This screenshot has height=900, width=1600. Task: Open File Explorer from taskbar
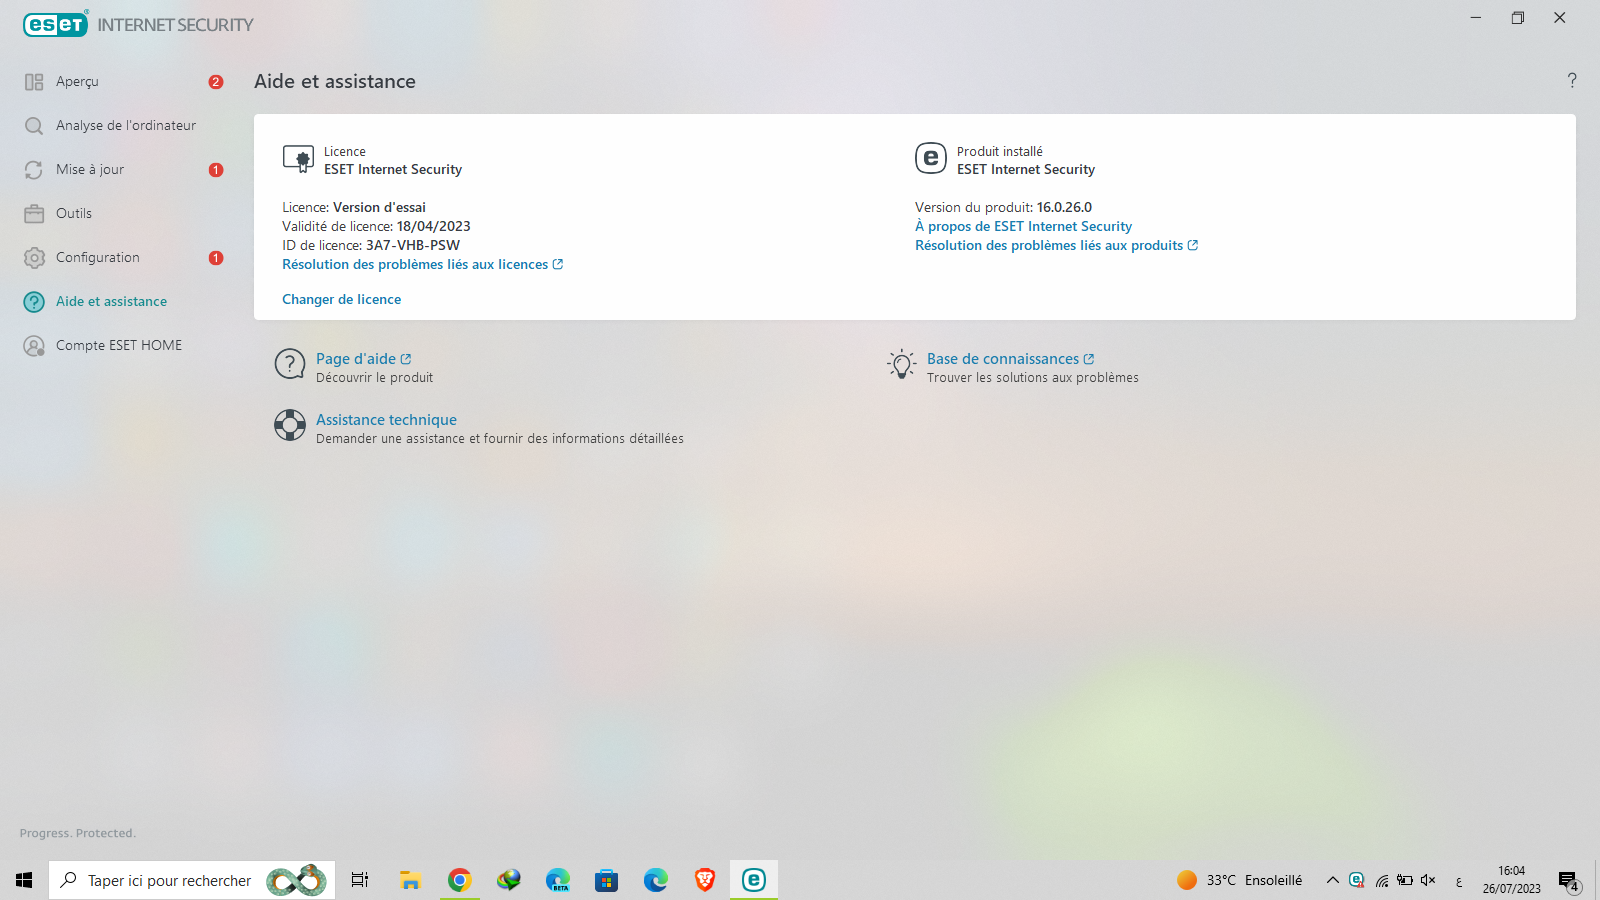coord(410,880)
